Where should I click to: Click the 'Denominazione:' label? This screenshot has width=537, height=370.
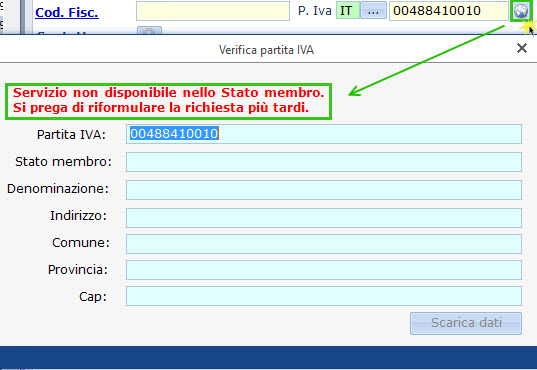[x=58, y=189]
